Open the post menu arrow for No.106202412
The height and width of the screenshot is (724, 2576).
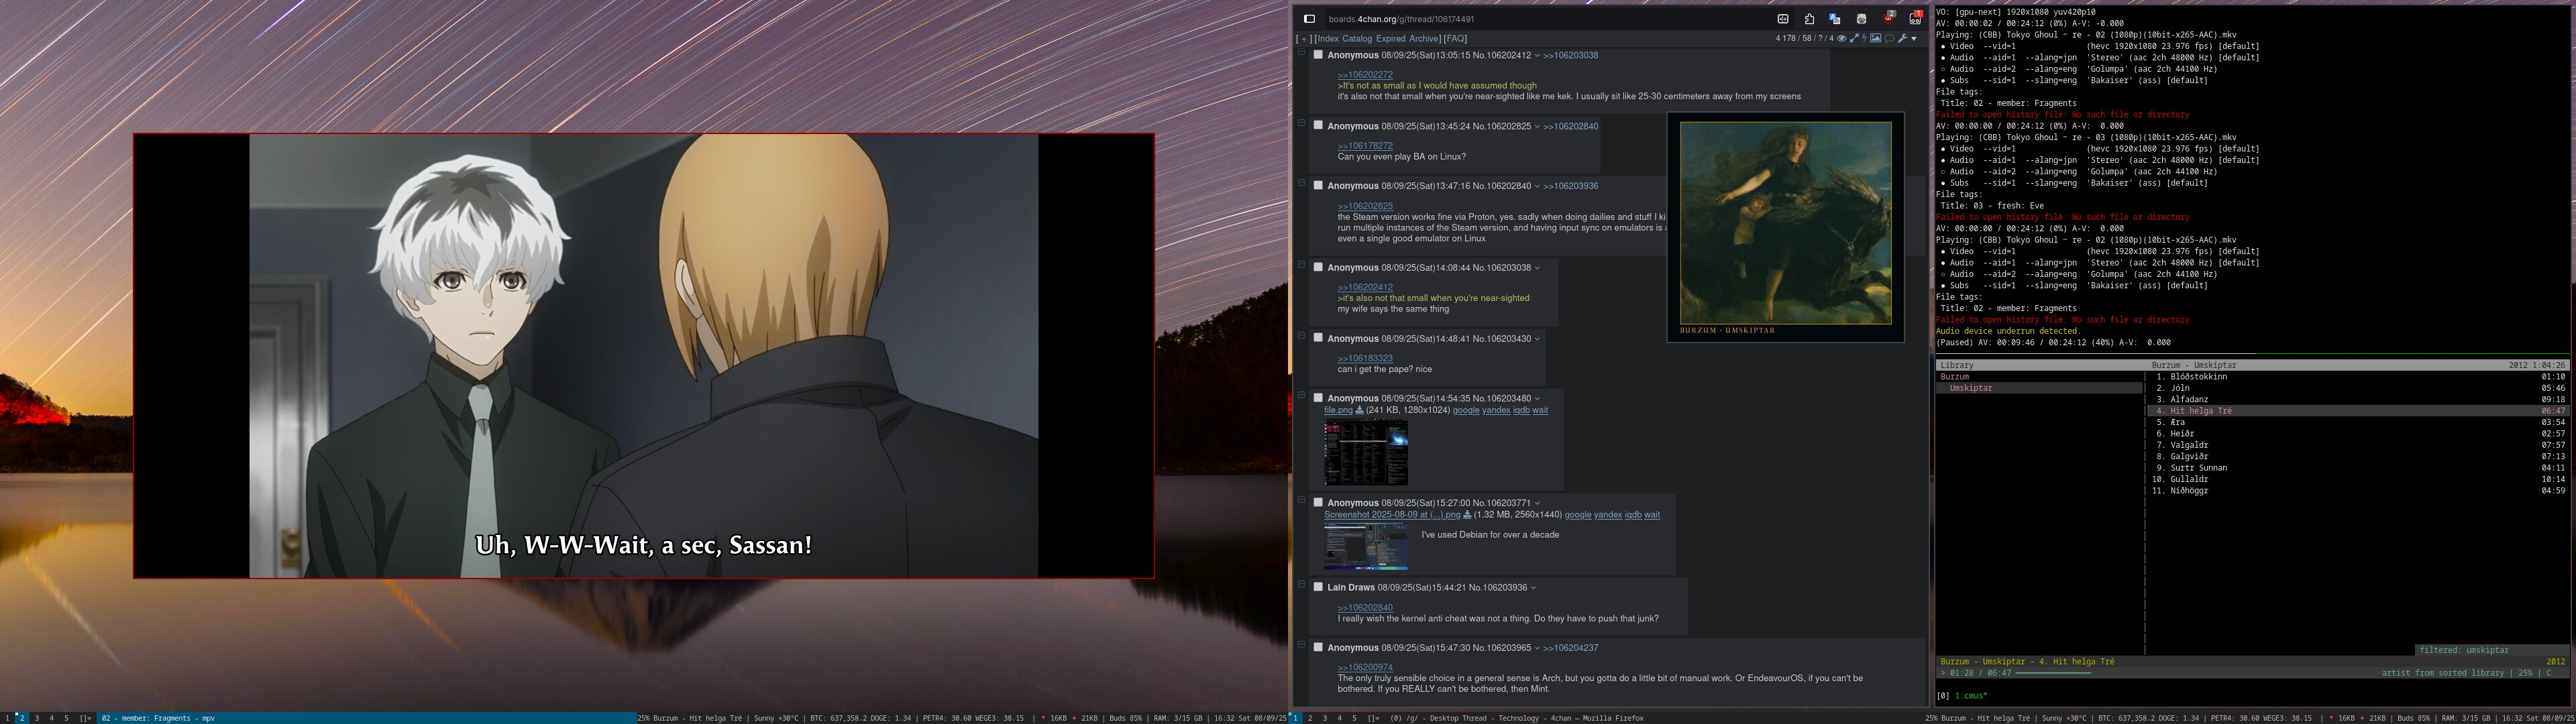tap(1538, 56)
